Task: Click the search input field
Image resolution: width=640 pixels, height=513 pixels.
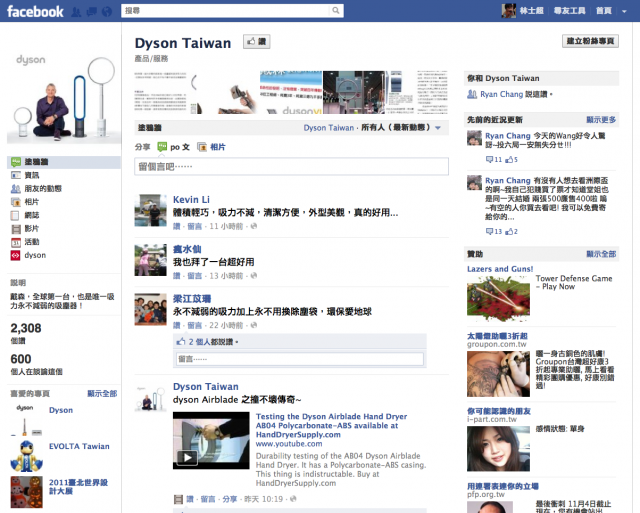Action: click(x=225, y=11)
